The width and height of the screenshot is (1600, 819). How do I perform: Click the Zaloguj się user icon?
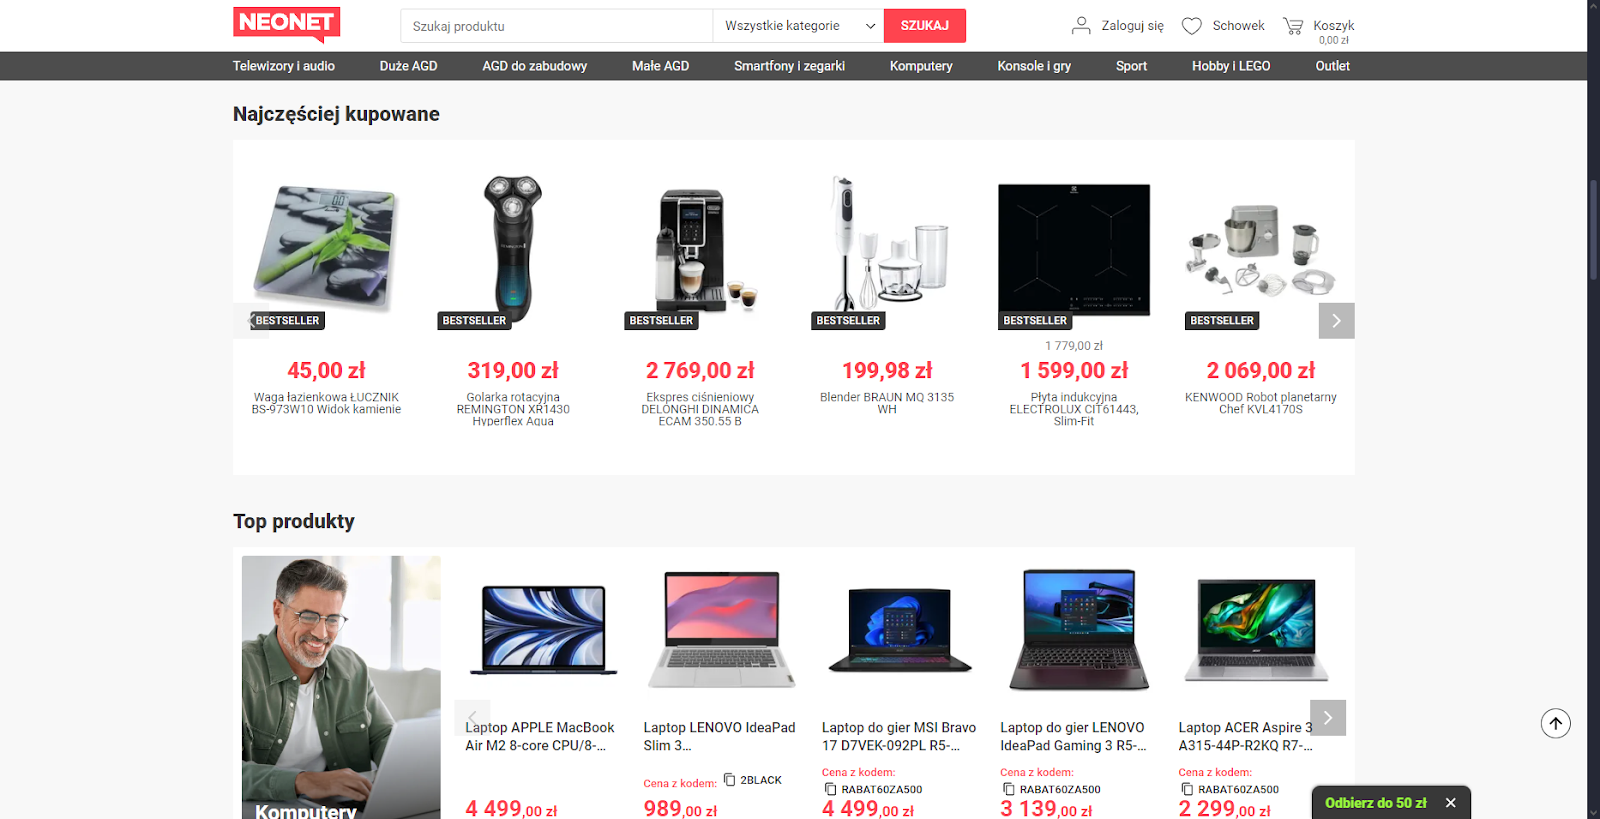[1081, 25]
